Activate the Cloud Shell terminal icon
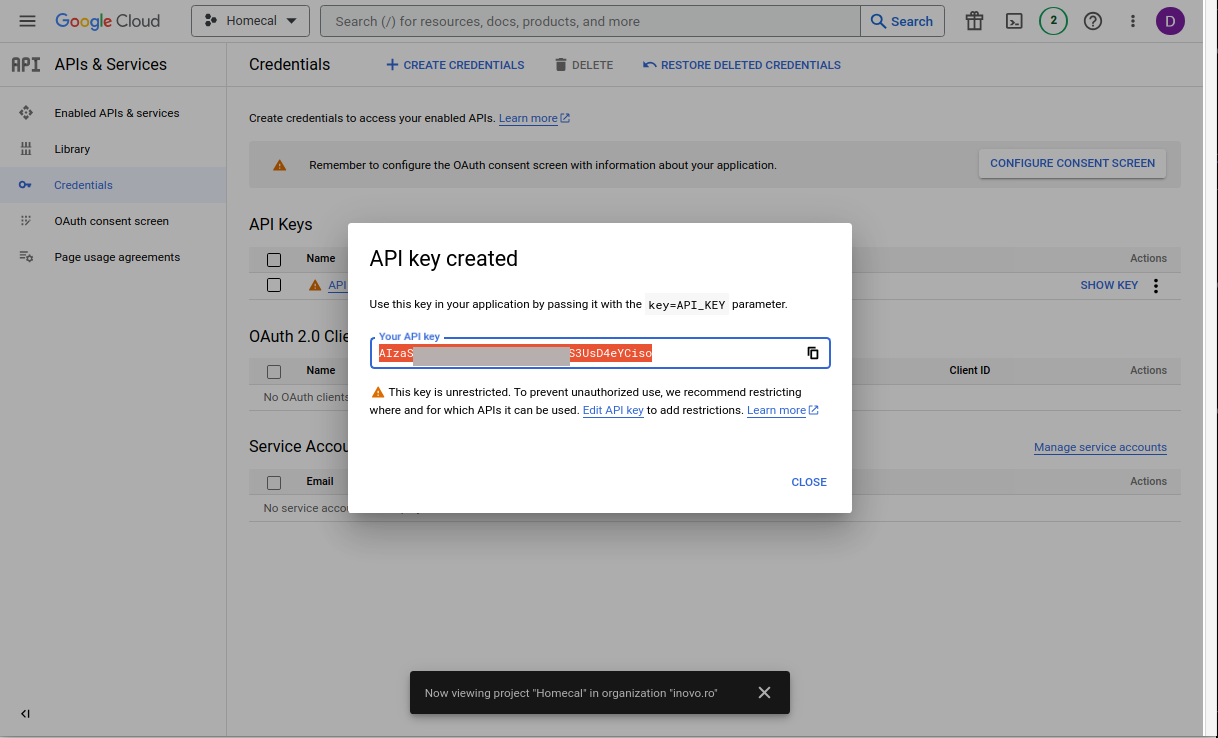 click(x=1014, y=20)
